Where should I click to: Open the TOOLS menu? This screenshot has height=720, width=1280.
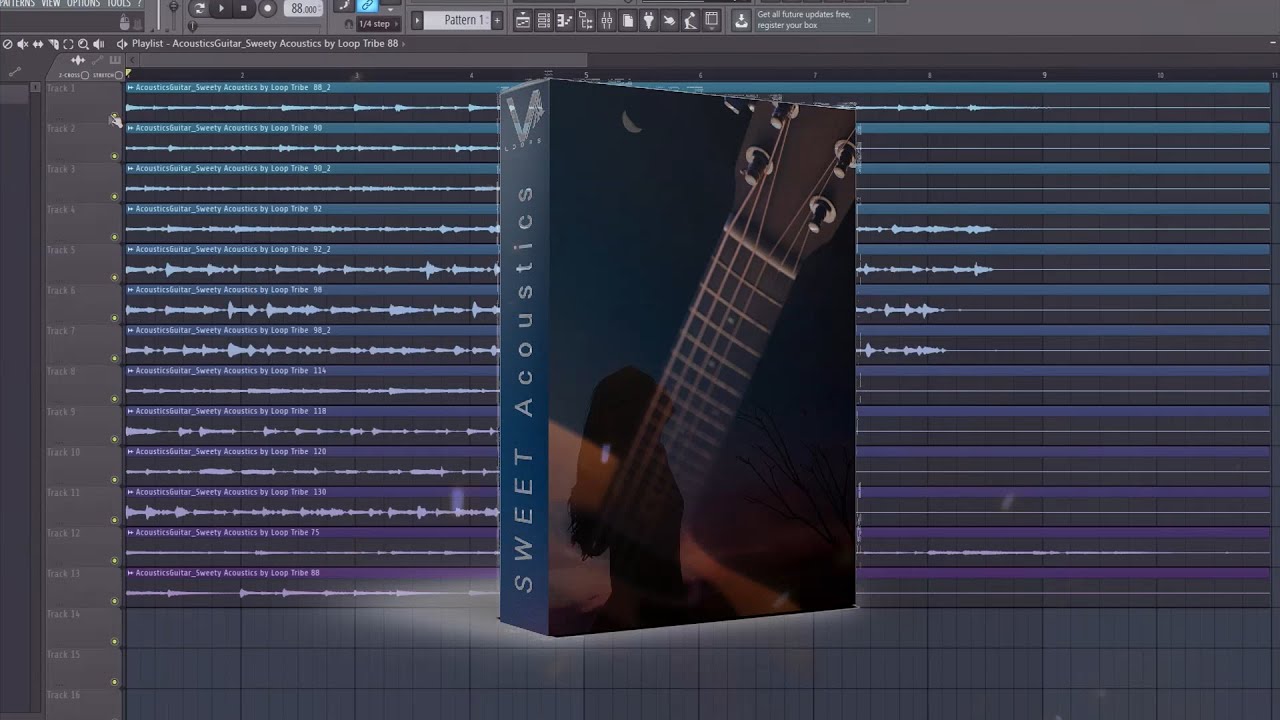click(x=119, y=4)
